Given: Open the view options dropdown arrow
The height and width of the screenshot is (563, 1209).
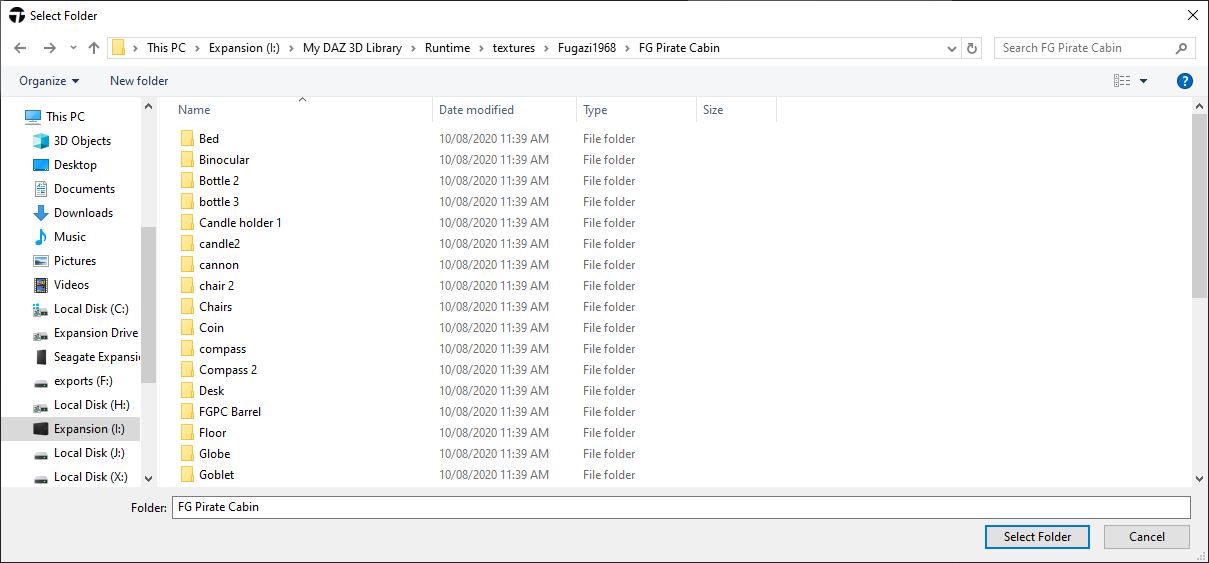Looking at the screenshot, I should (x=1144, y=81).
